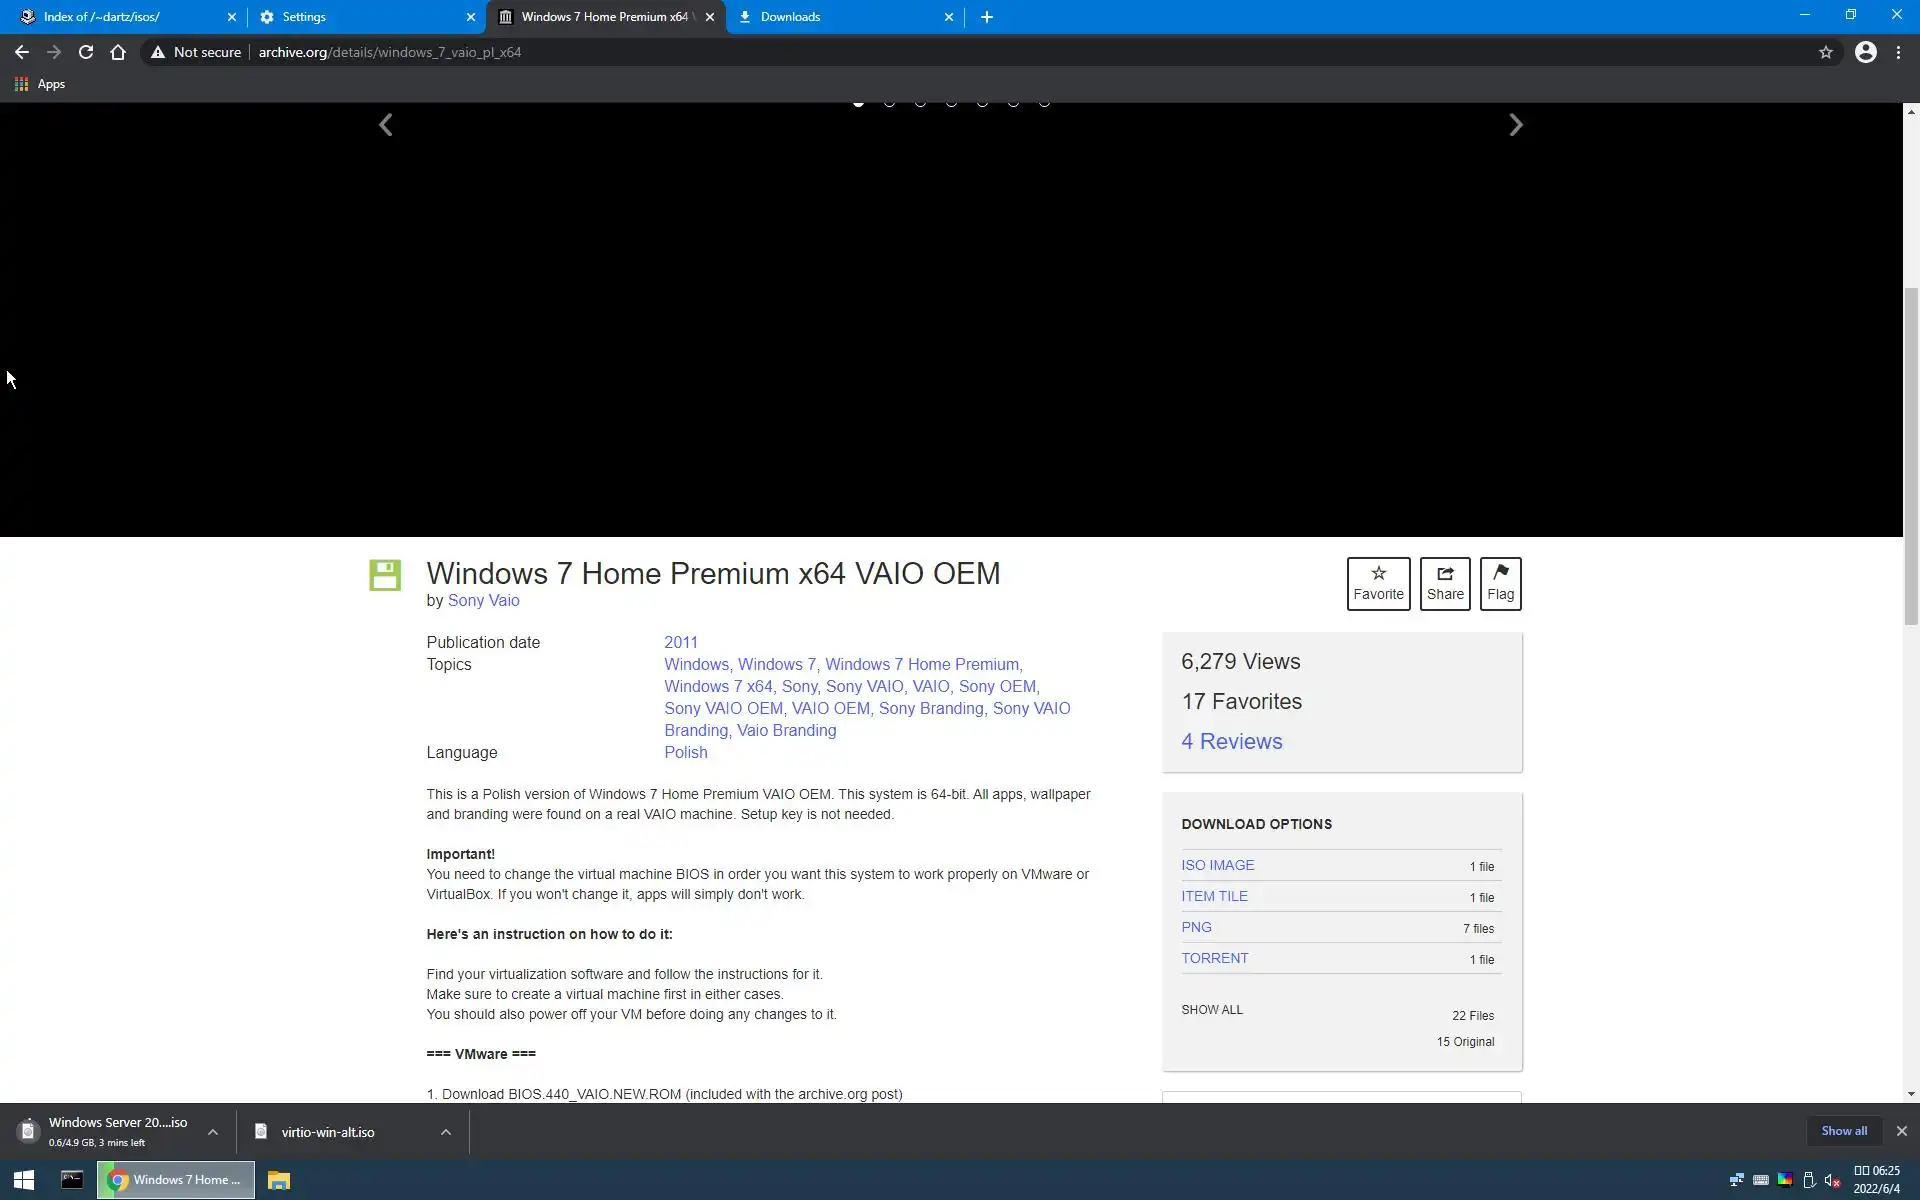
Task: Bookmark this page with star icon
Action: [x=1825, y=52]
